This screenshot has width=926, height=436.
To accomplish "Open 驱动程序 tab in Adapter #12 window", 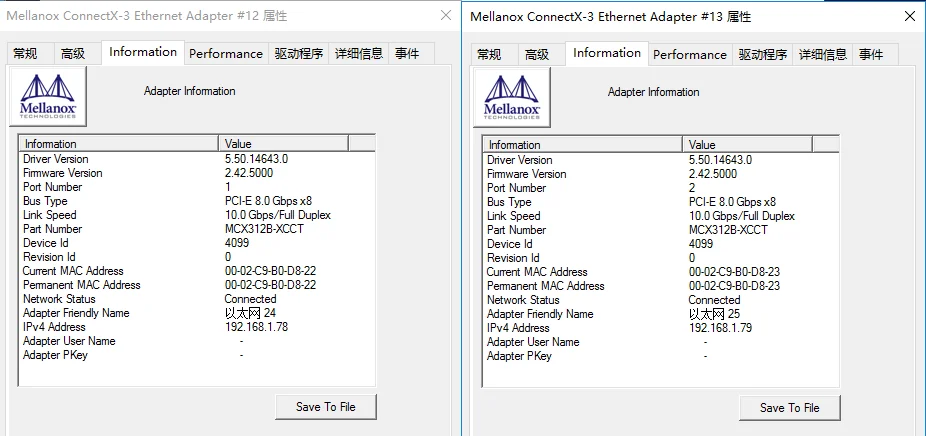I will [299, 54].
